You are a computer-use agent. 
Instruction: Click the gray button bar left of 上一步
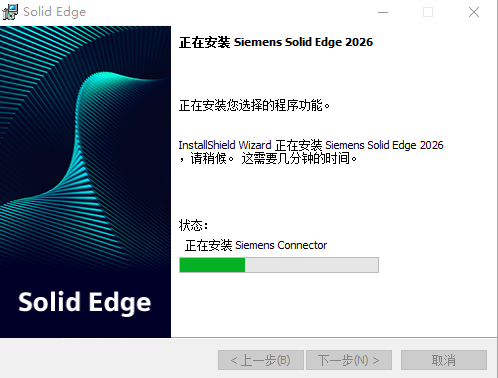108,359
